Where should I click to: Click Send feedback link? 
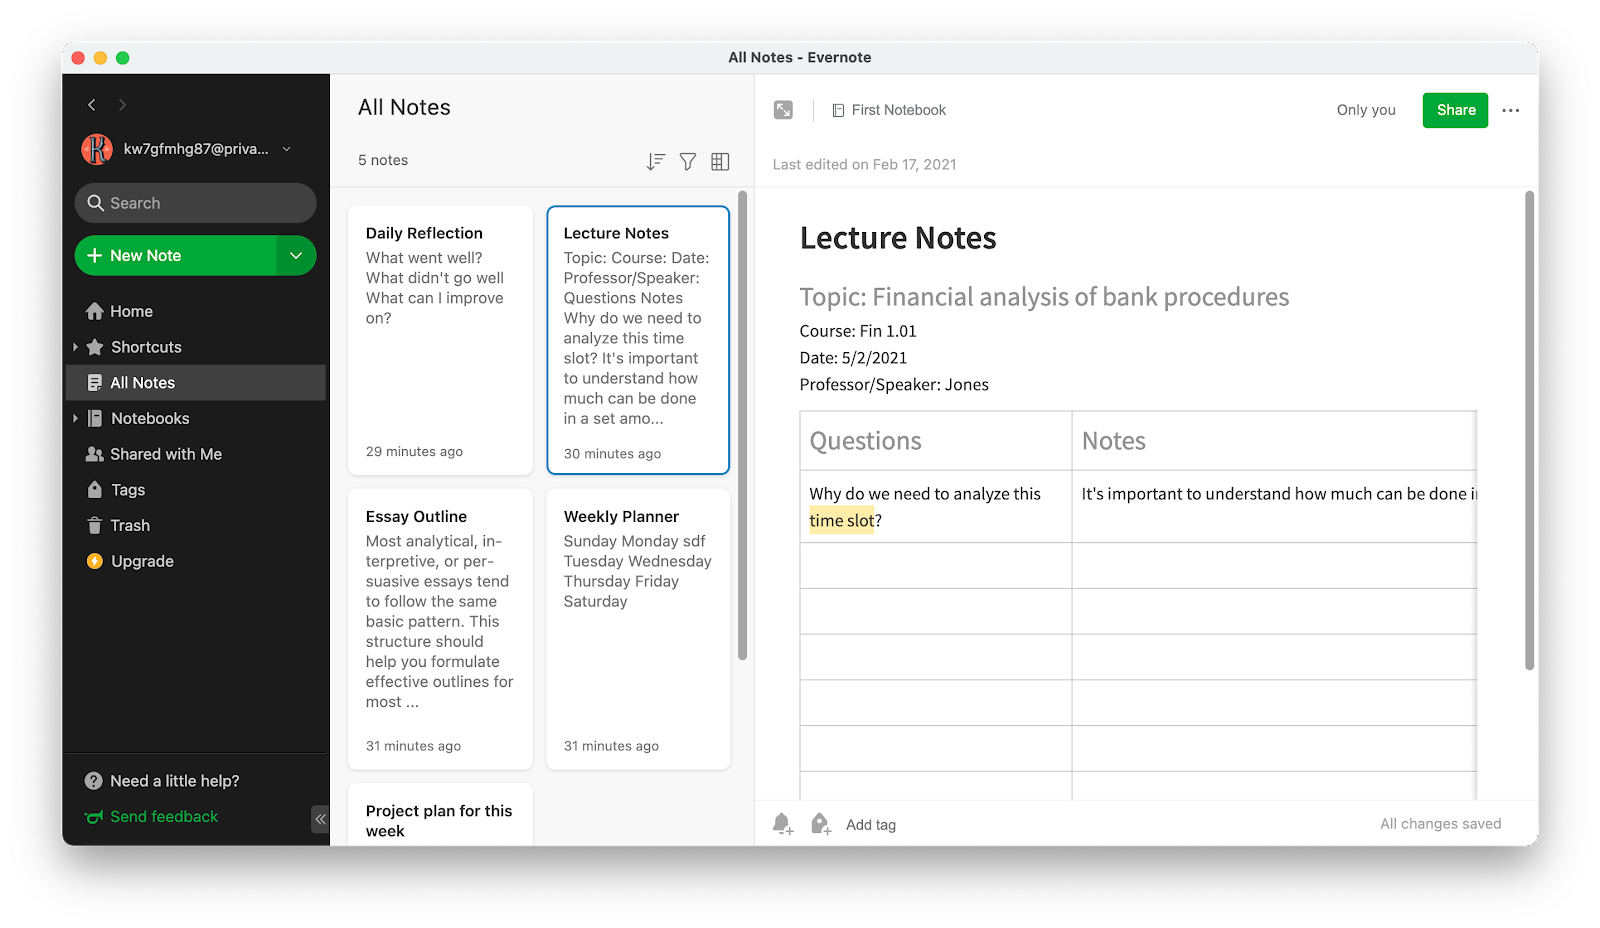click(152, 817)
